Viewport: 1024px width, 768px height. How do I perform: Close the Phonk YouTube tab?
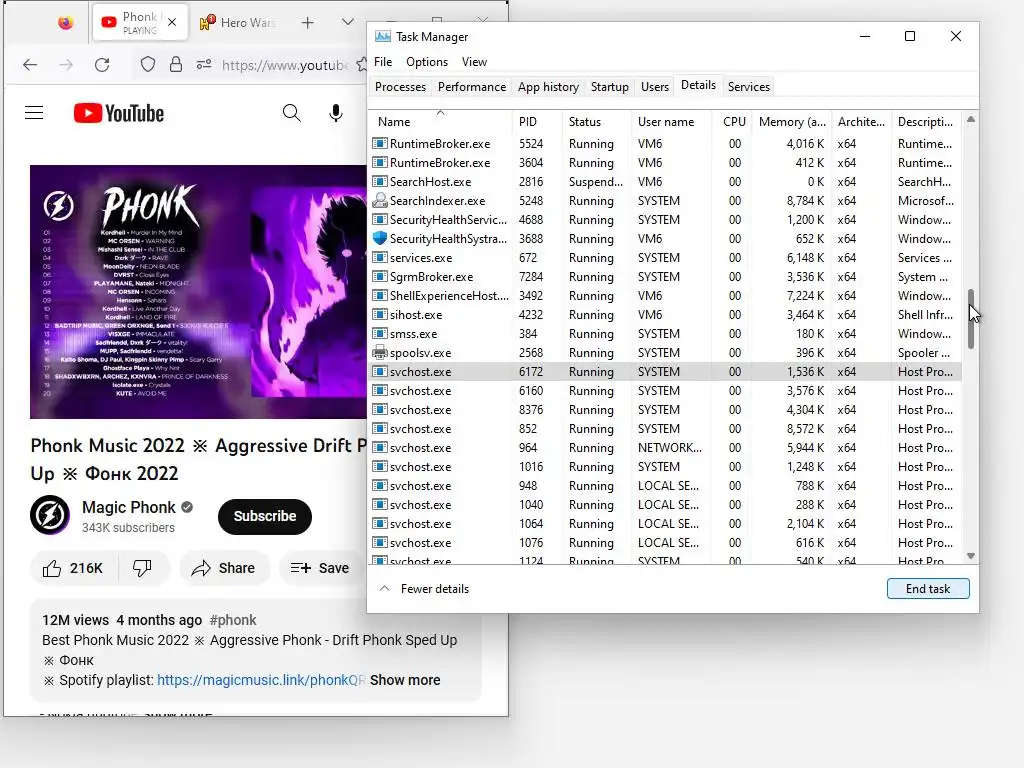172,22
